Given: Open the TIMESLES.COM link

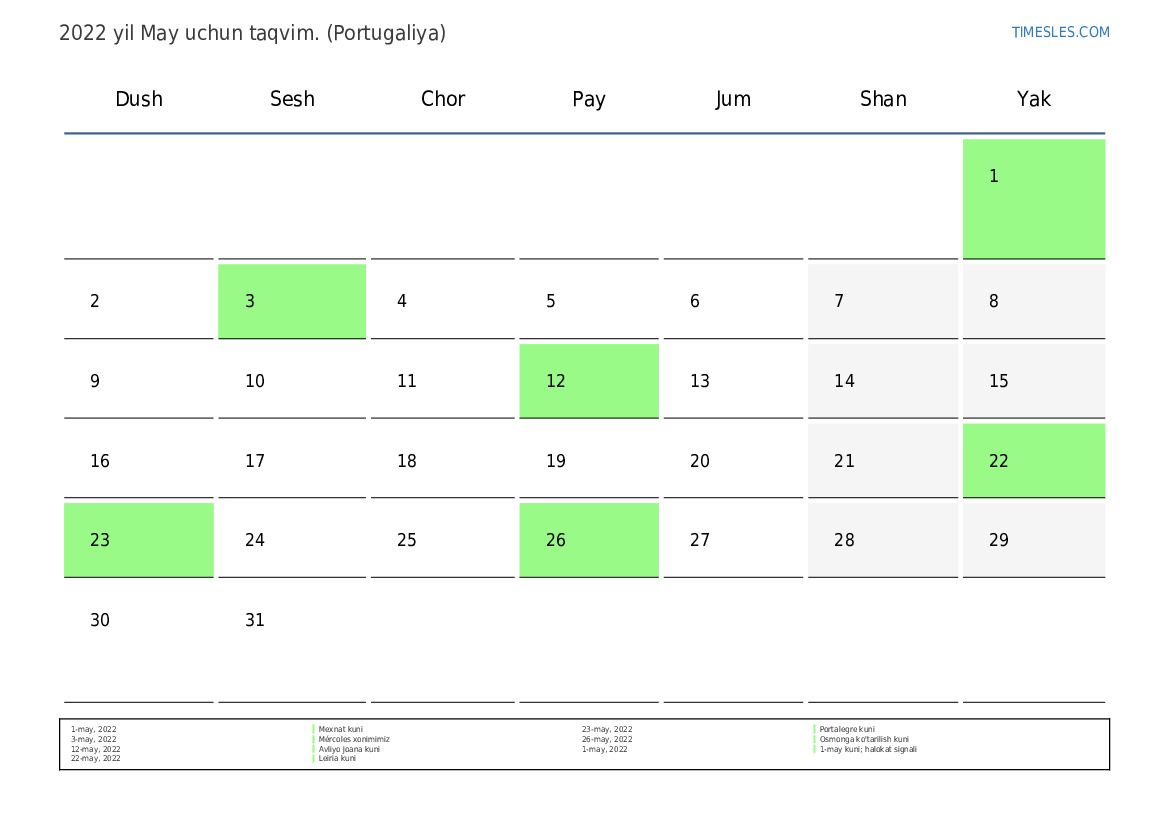Looking at the screenshot, I should click(x=1060, y=32).
